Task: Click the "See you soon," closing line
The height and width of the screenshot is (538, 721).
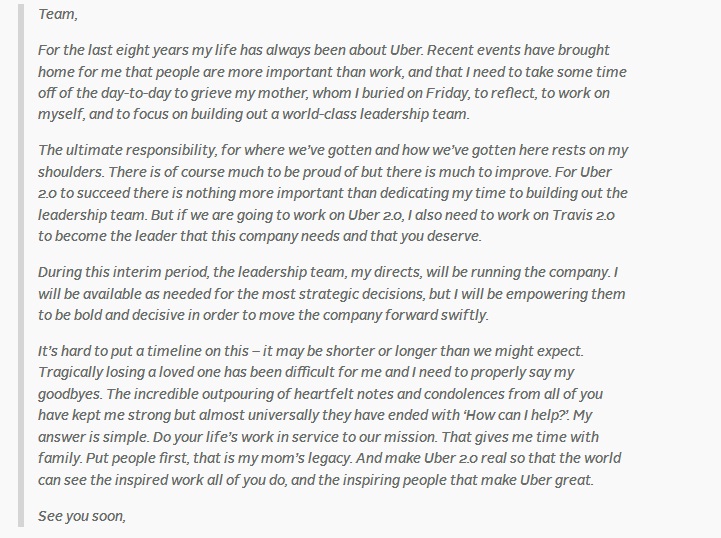Action: click(x=81, y=516)
